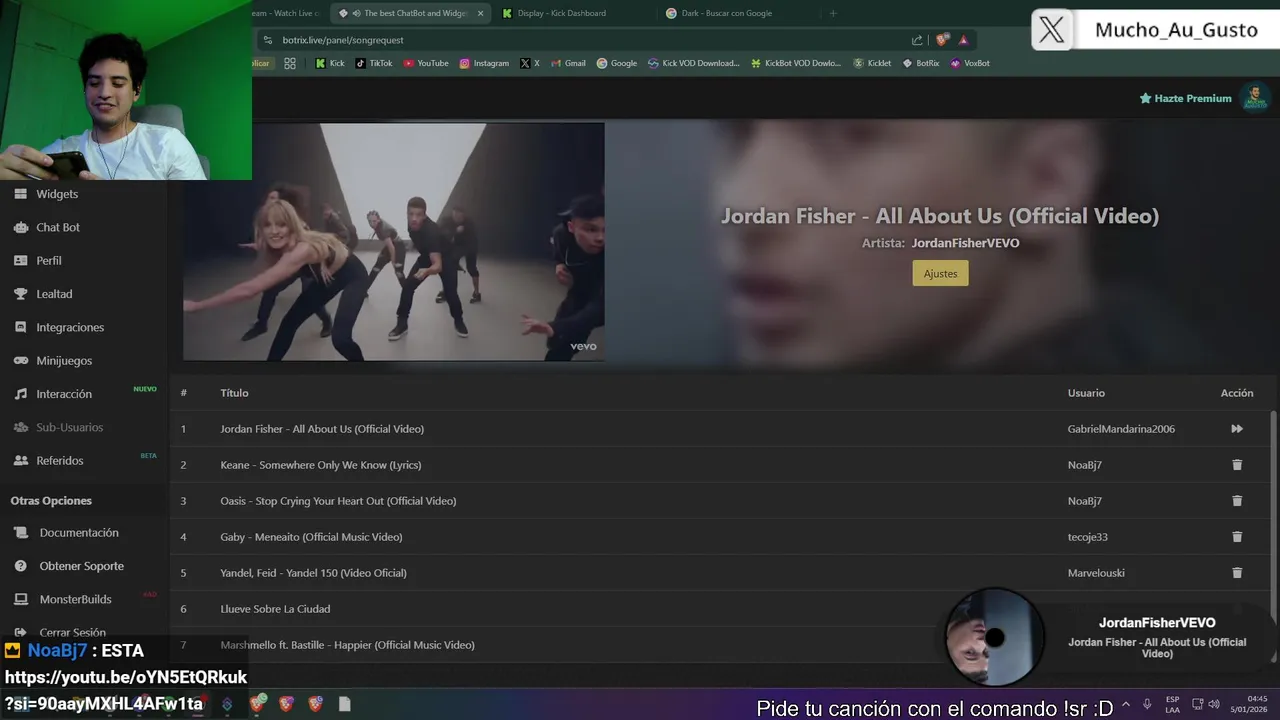Open the X bookmark
Screen dimensions: 1280x720
pos(530,63)
